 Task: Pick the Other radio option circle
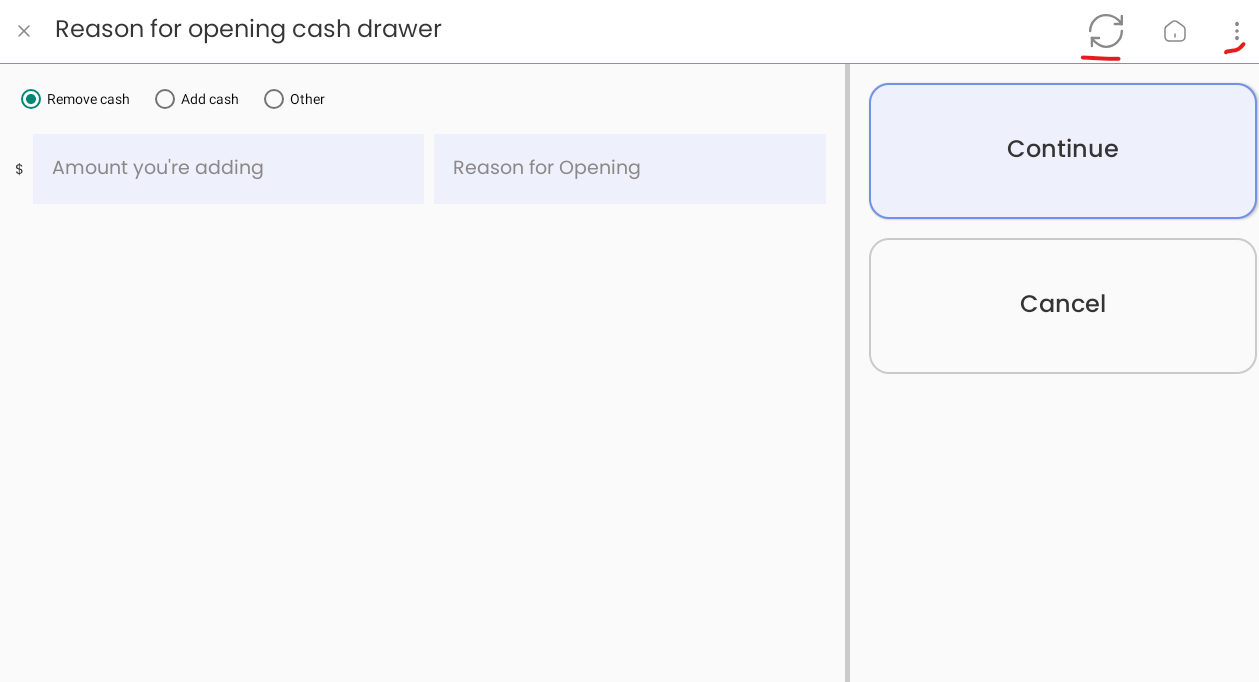[x=274, y=99]
